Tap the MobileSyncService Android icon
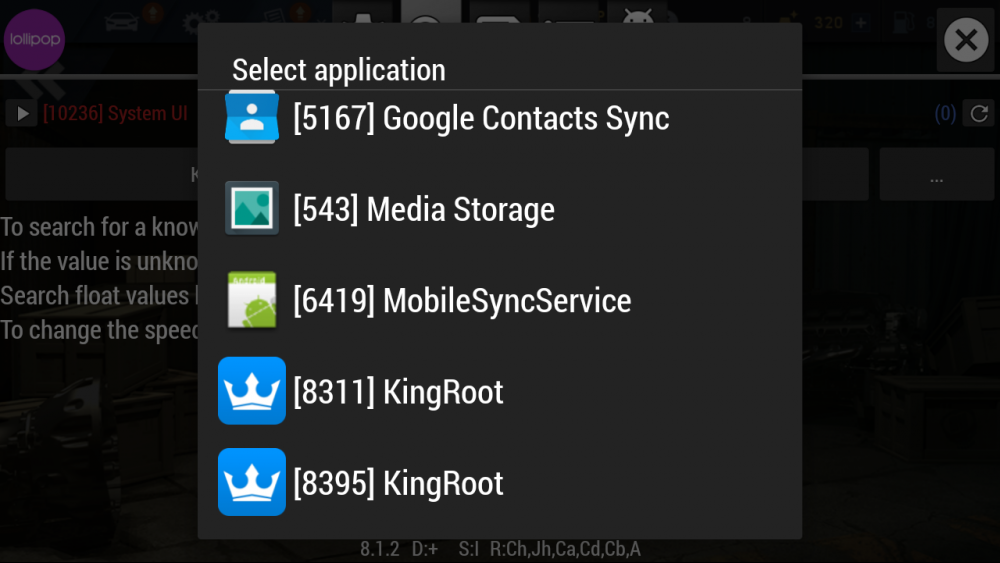The height and width of the screenshot is (563, 1000). pyautogui.click(x=251, y=300)
